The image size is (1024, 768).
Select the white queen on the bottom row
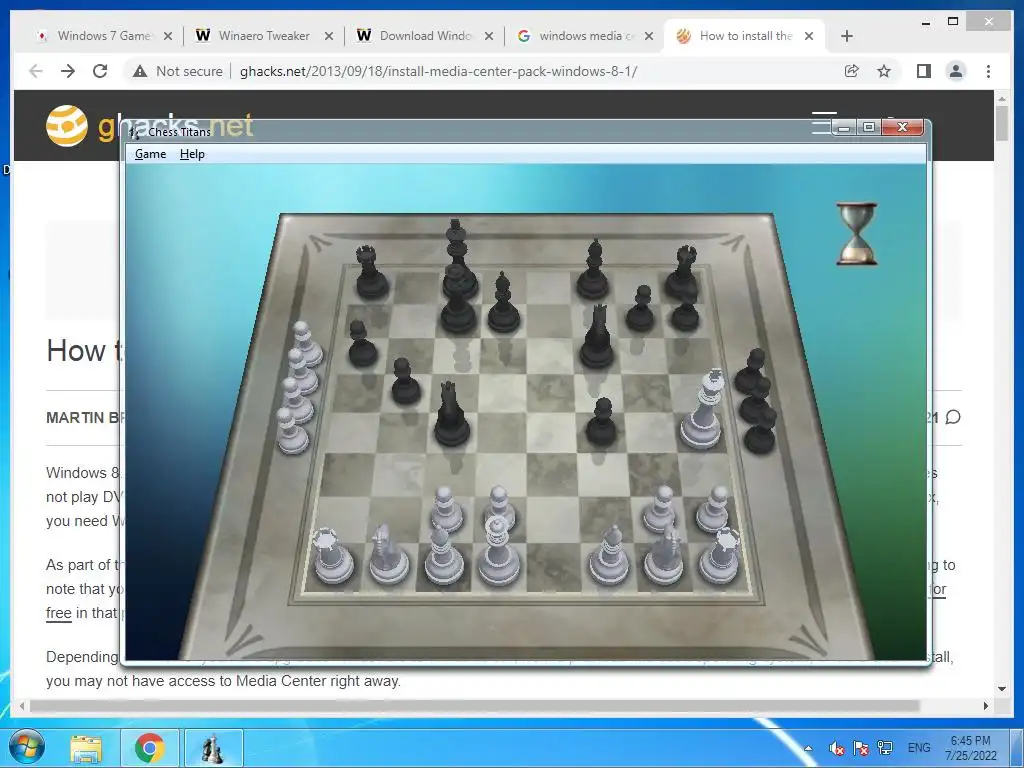499,552
